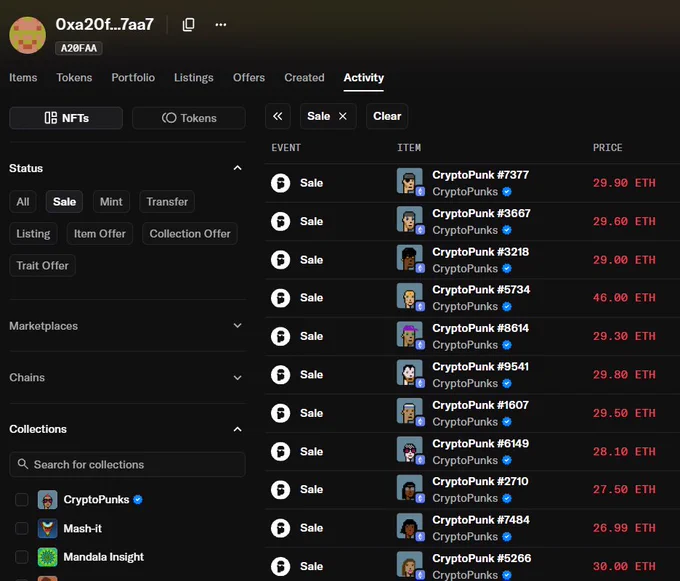
Task: Check the Mash-it collection checkbox
Action: [22, 528]
